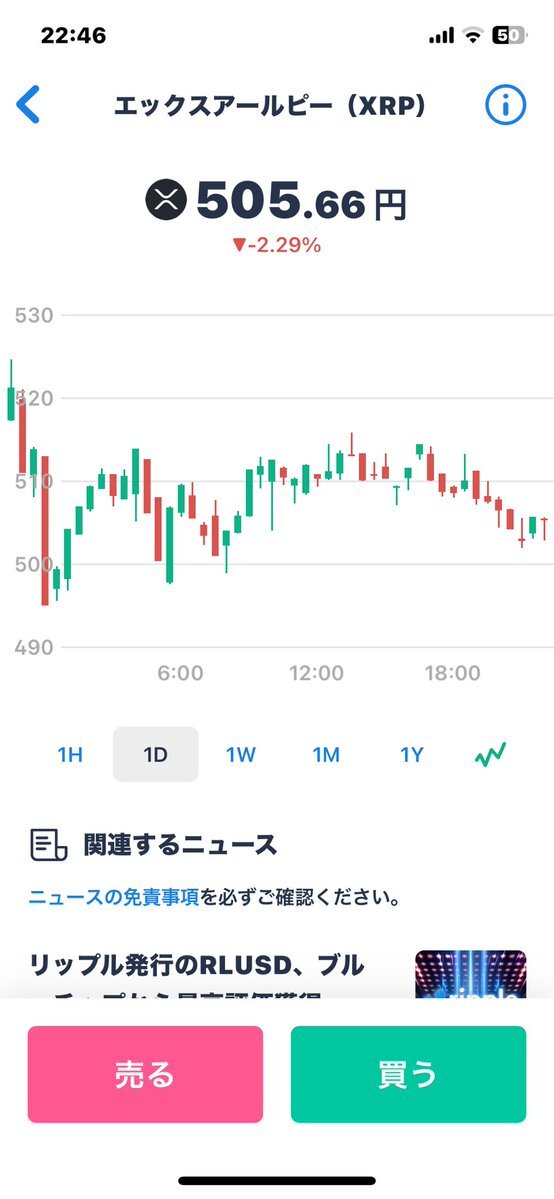554x1199 pixels.
Task: Tap the pink 売る sell button
Action: 145,1074
